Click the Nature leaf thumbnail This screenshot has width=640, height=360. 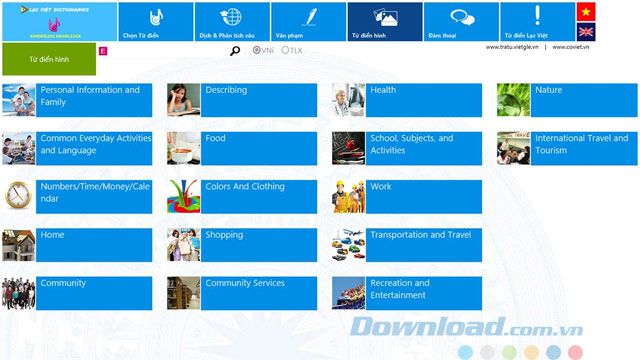coord(513,100)
